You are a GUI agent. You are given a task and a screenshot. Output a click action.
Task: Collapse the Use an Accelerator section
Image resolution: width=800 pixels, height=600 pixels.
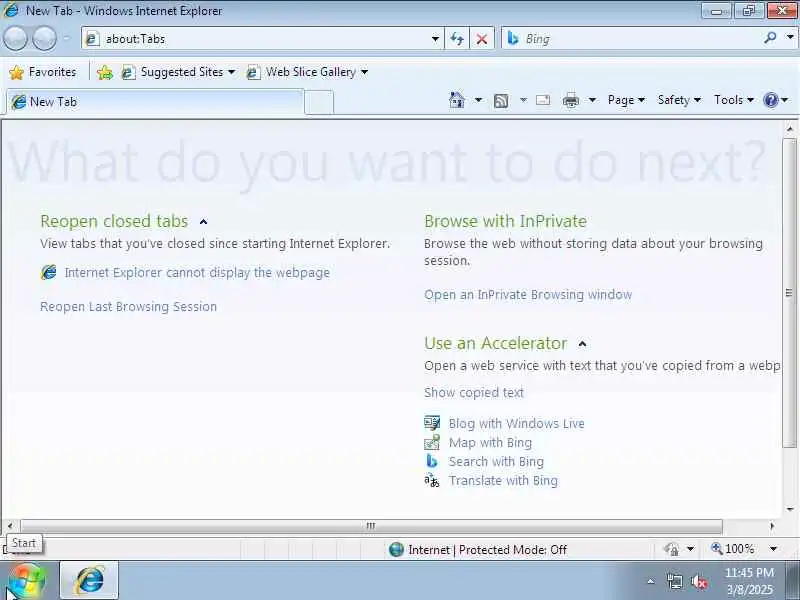582,344
